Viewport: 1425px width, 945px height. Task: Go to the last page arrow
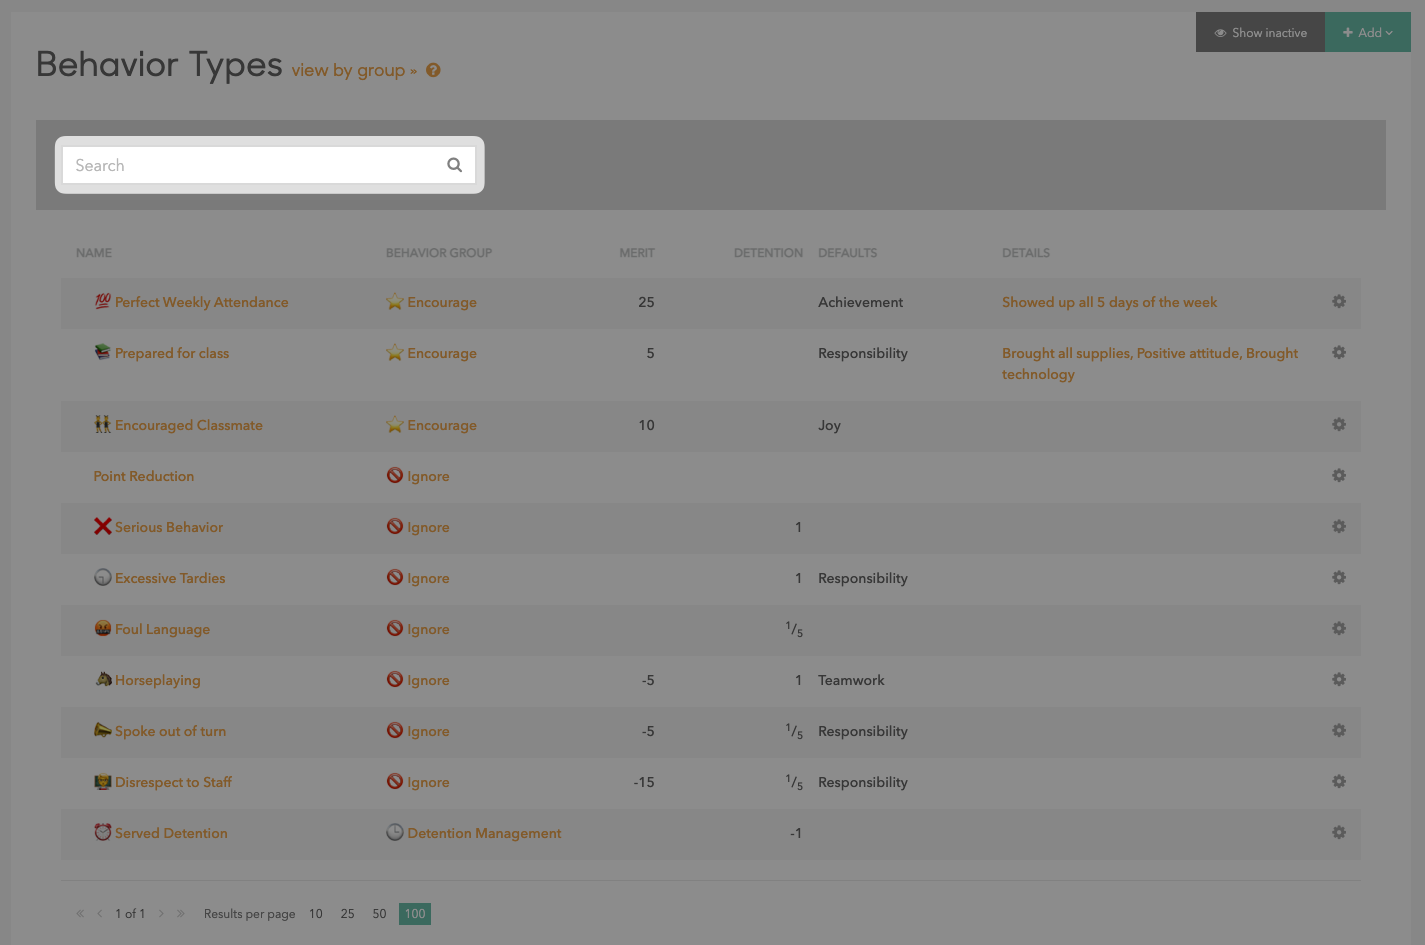pos(181,914)
